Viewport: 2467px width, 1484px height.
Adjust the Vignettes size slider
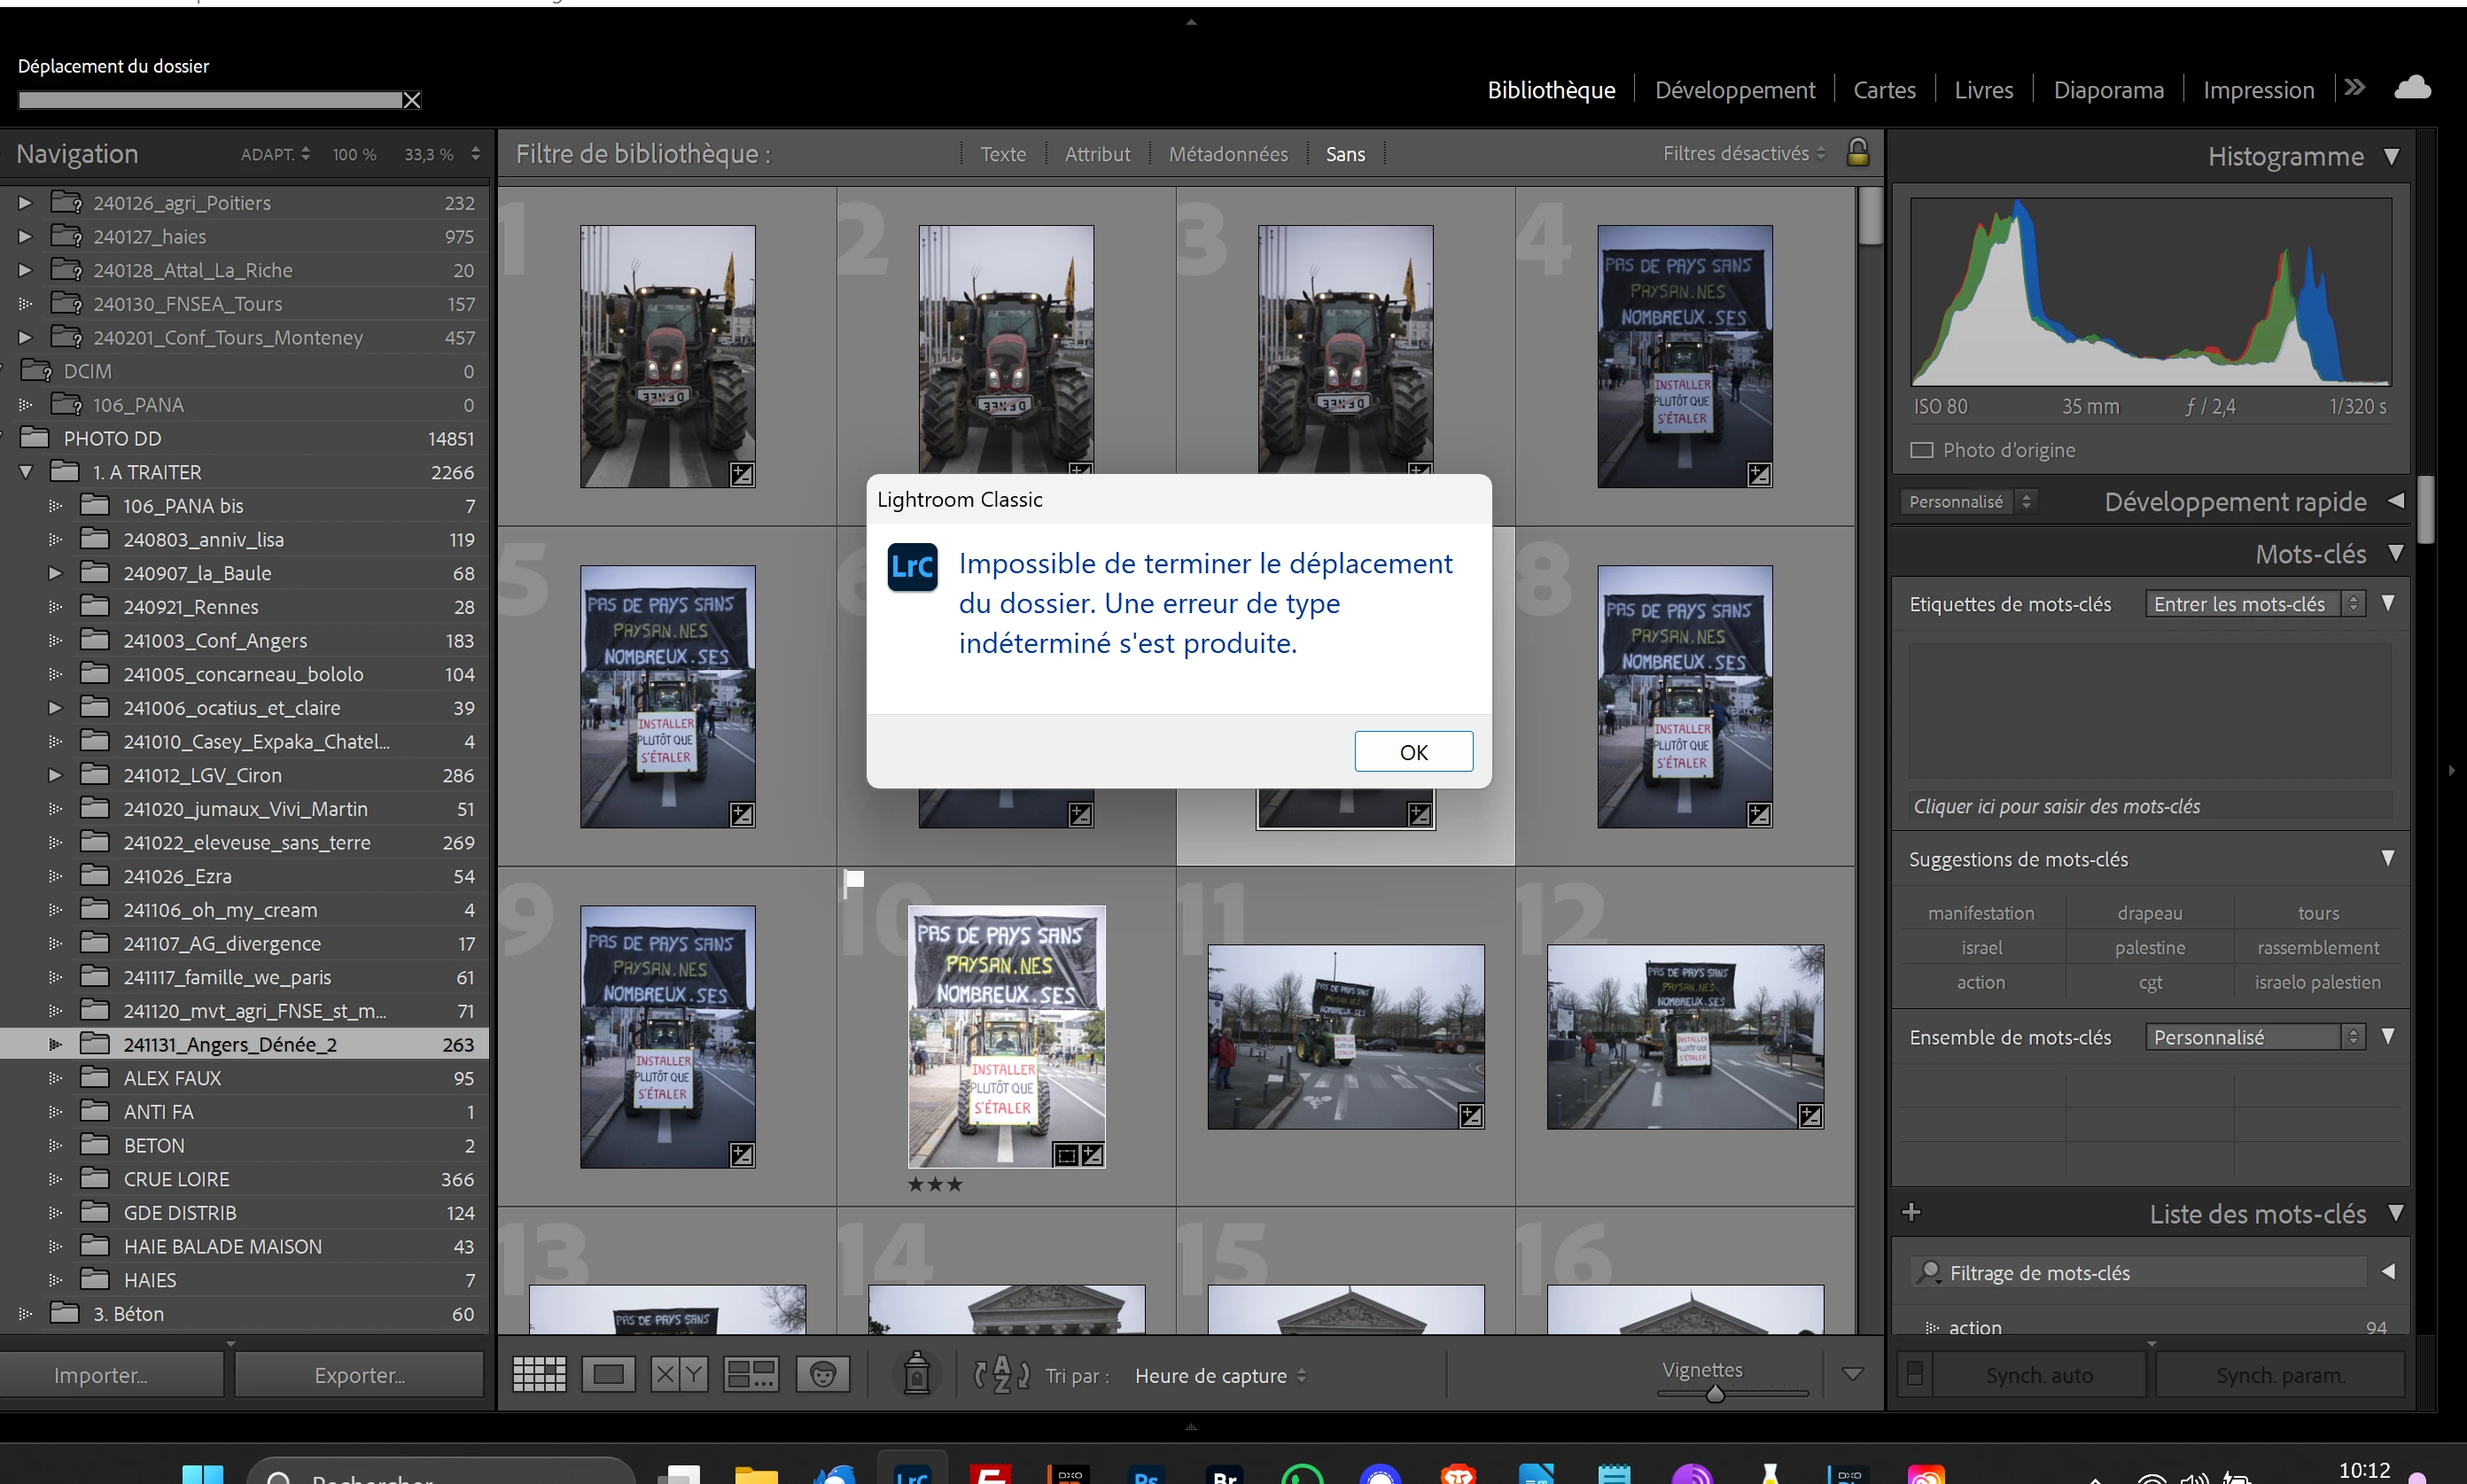click(x=1714, y=1394)
